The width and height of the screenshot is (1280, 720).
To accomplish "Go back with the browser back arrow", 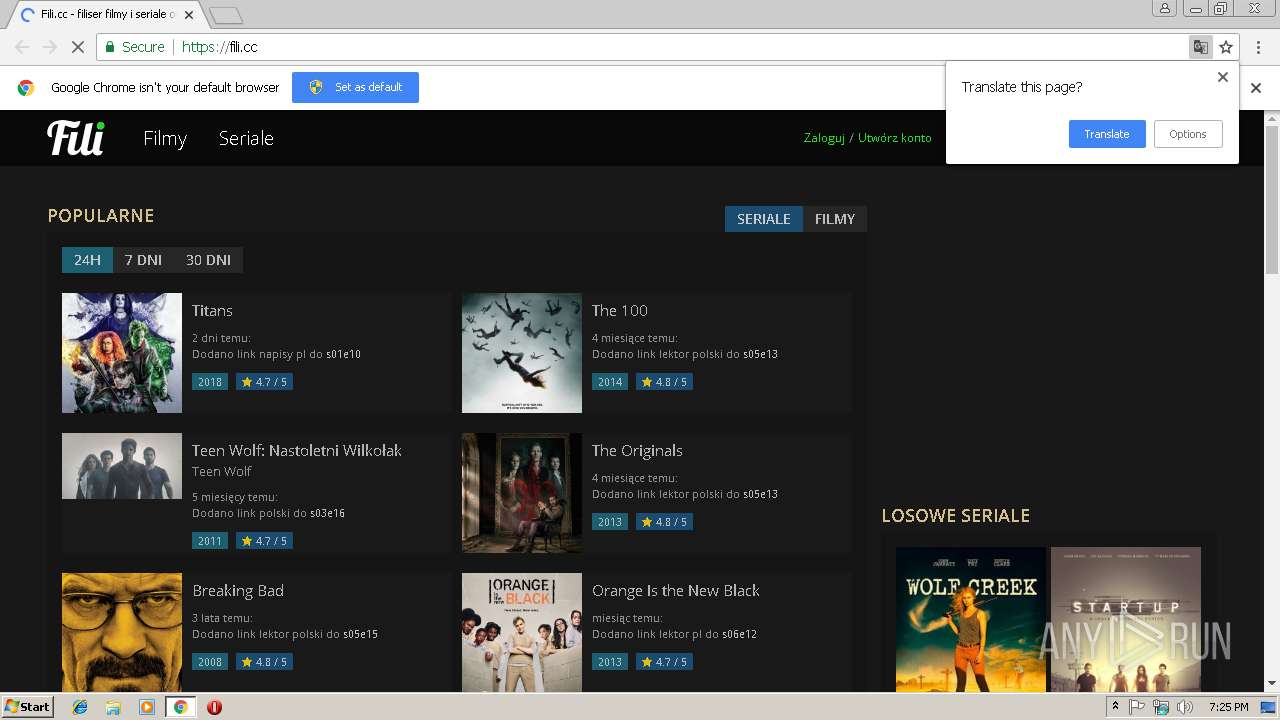I will point(22,47).
